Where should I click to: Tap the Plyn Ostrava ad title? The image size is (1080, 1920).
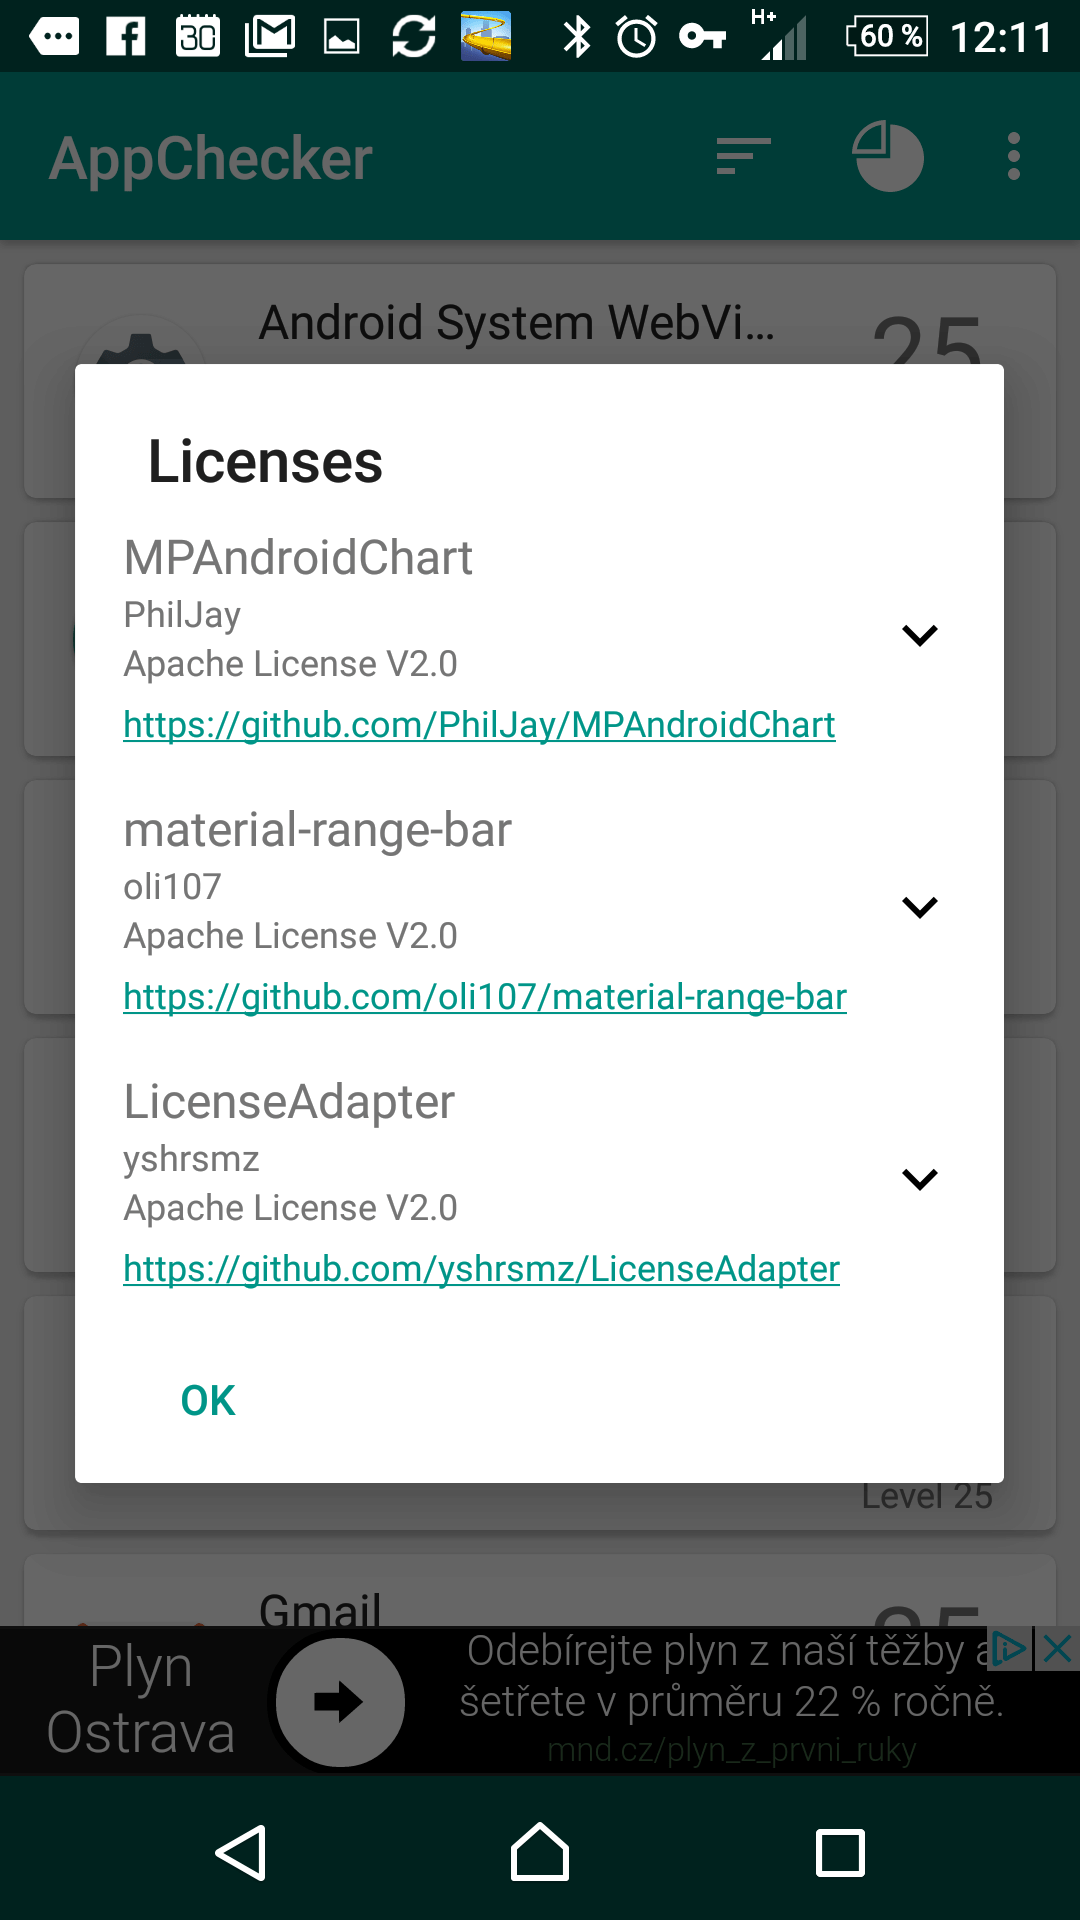point(140,1700)
